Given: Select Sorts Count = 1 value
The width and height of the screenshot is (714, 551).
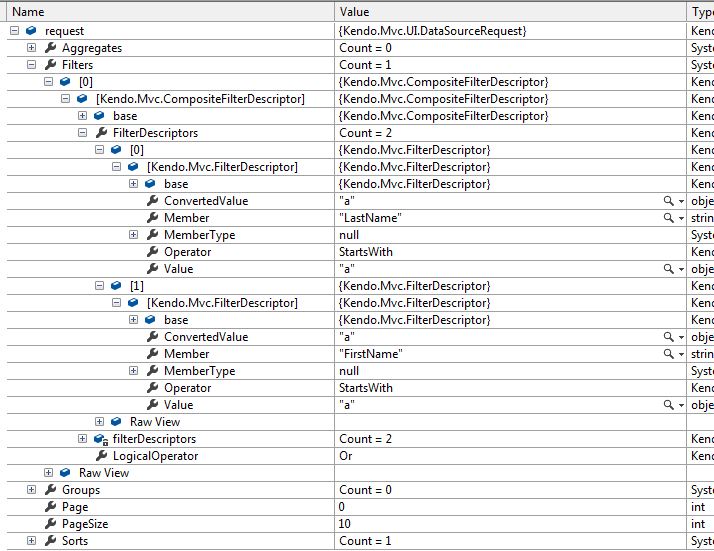Looking at the screenshot, I should click(x=365, y=541).
